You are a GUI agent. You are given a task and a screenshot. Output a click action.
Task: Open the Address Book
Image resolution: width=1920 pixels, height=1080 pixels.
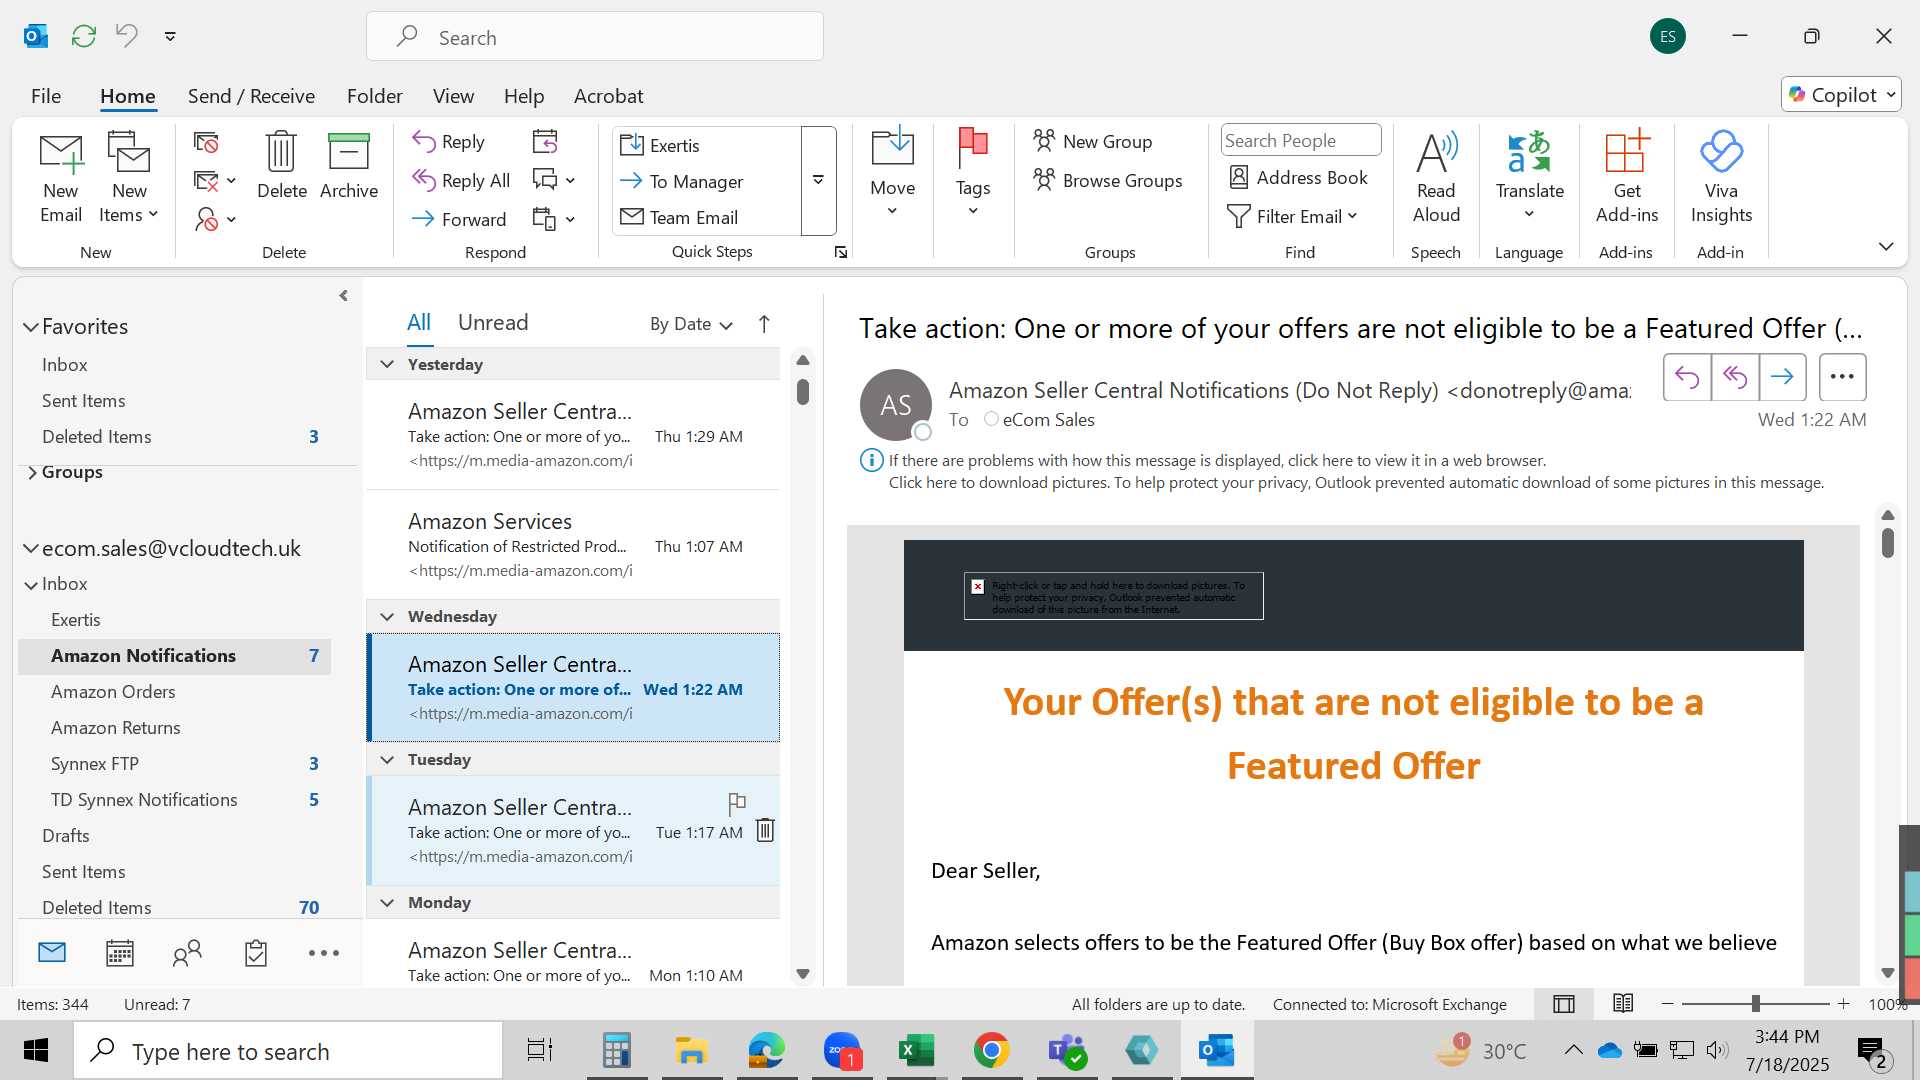click(1298, 177)
